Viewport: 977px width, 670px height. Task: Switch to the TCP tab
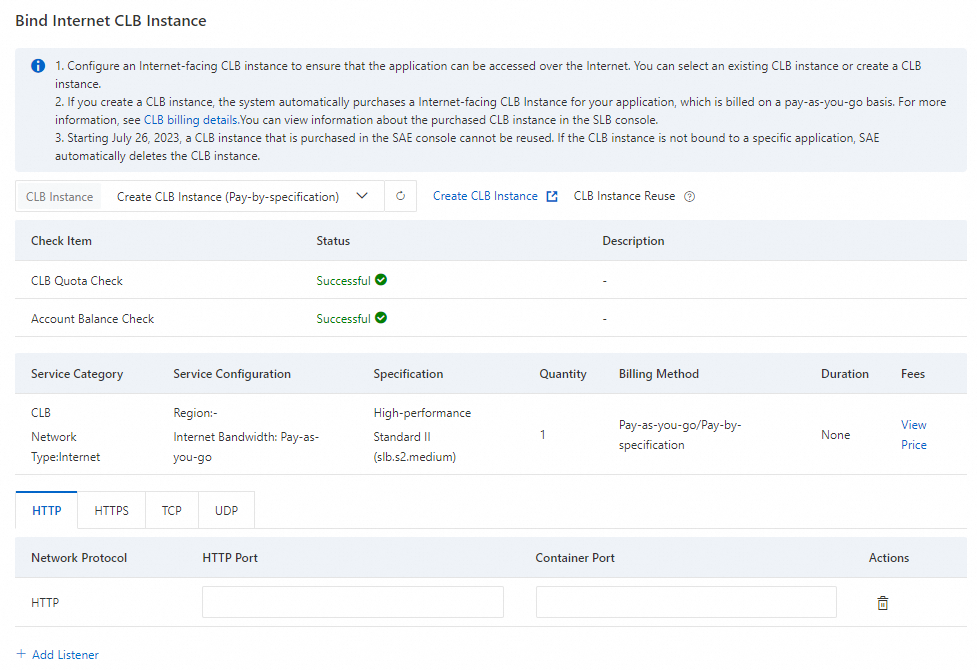[x=172, y=510]
